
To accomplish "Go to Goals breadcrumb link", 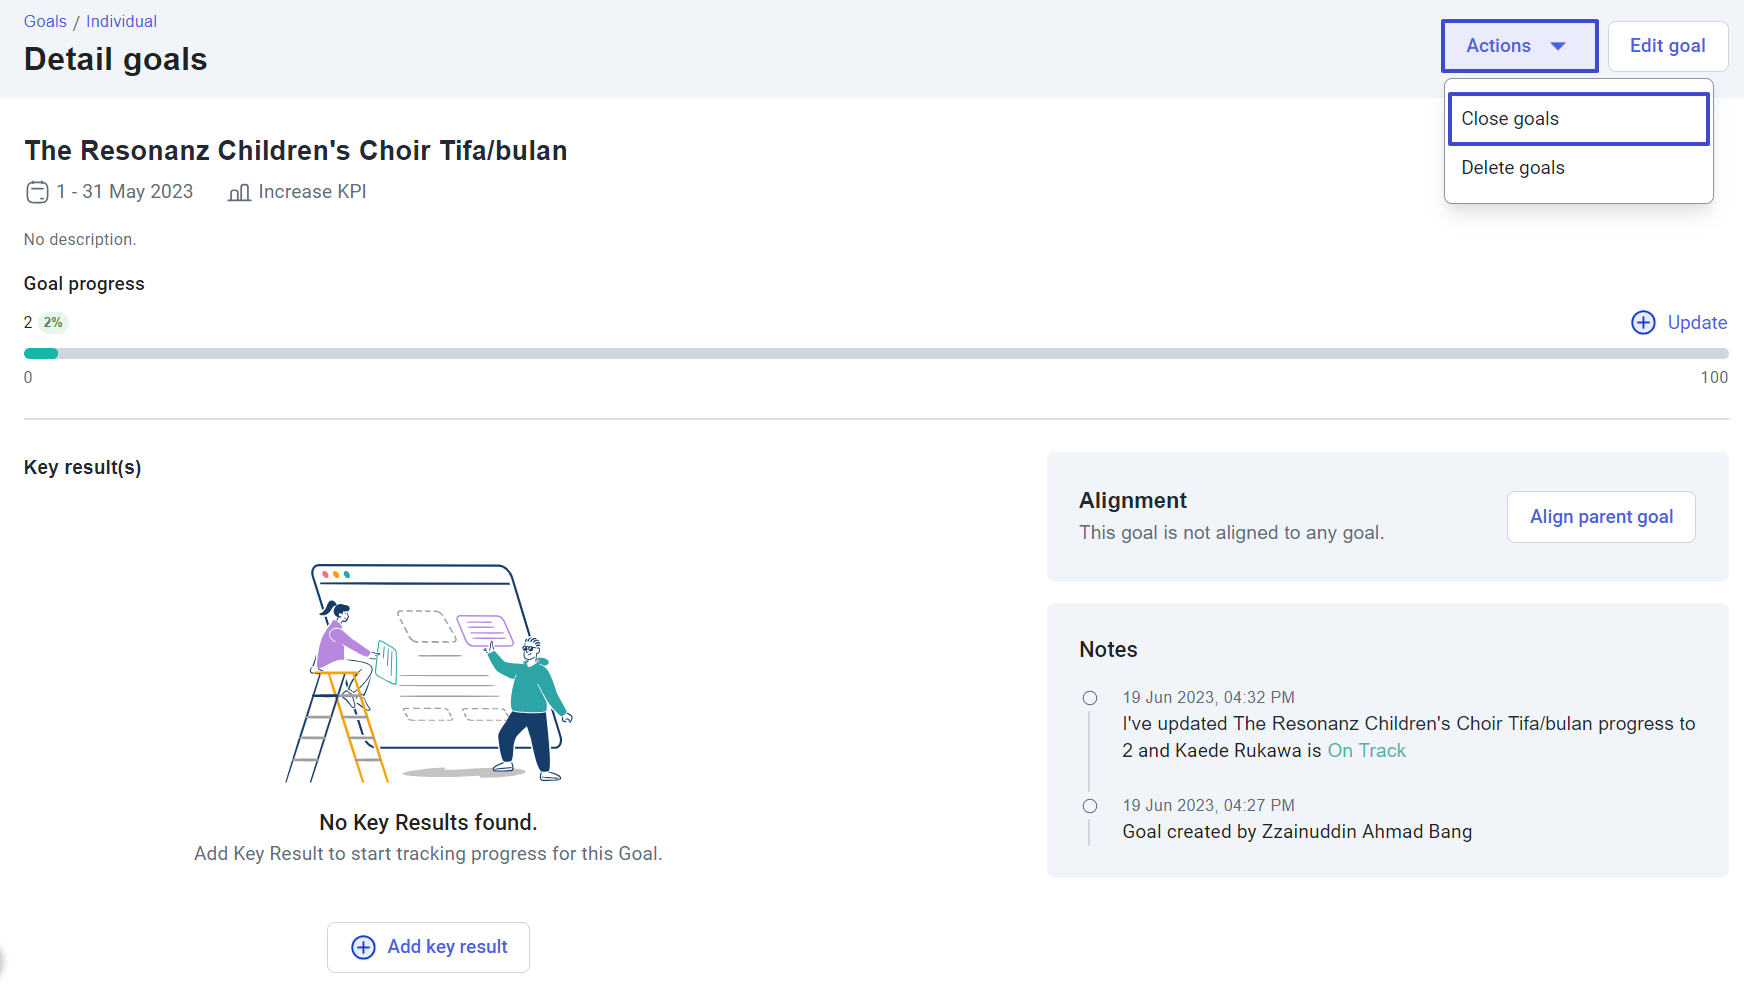I will tap(45, 21).
